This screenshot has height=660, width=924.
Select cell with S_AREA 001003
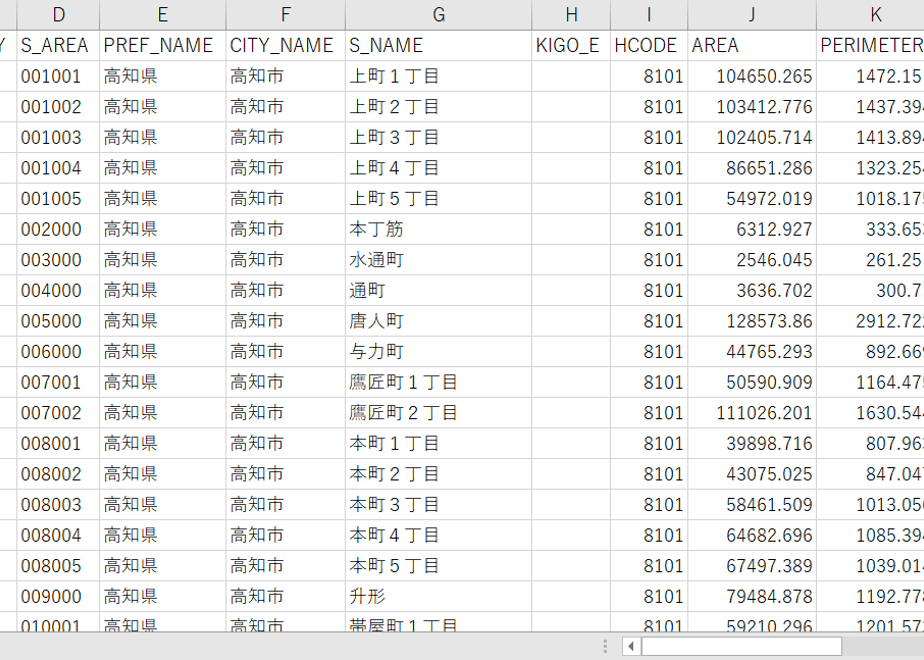(58, 137)
